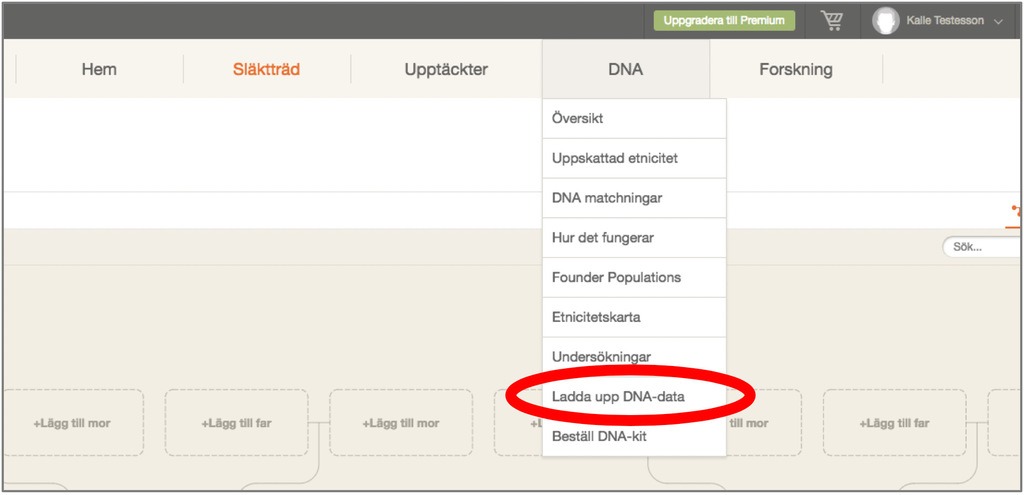Open the Upptäckter menu

[446, 69]
